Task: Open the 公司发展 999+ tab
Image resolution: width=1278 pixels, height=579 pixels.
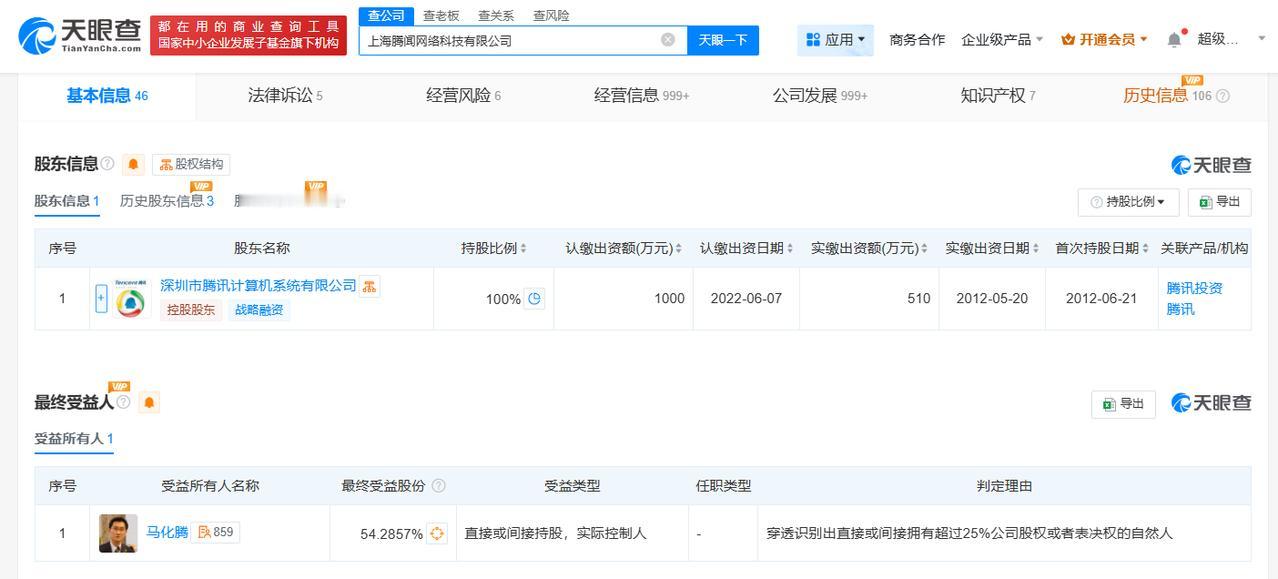Action: tap(819, 96)
